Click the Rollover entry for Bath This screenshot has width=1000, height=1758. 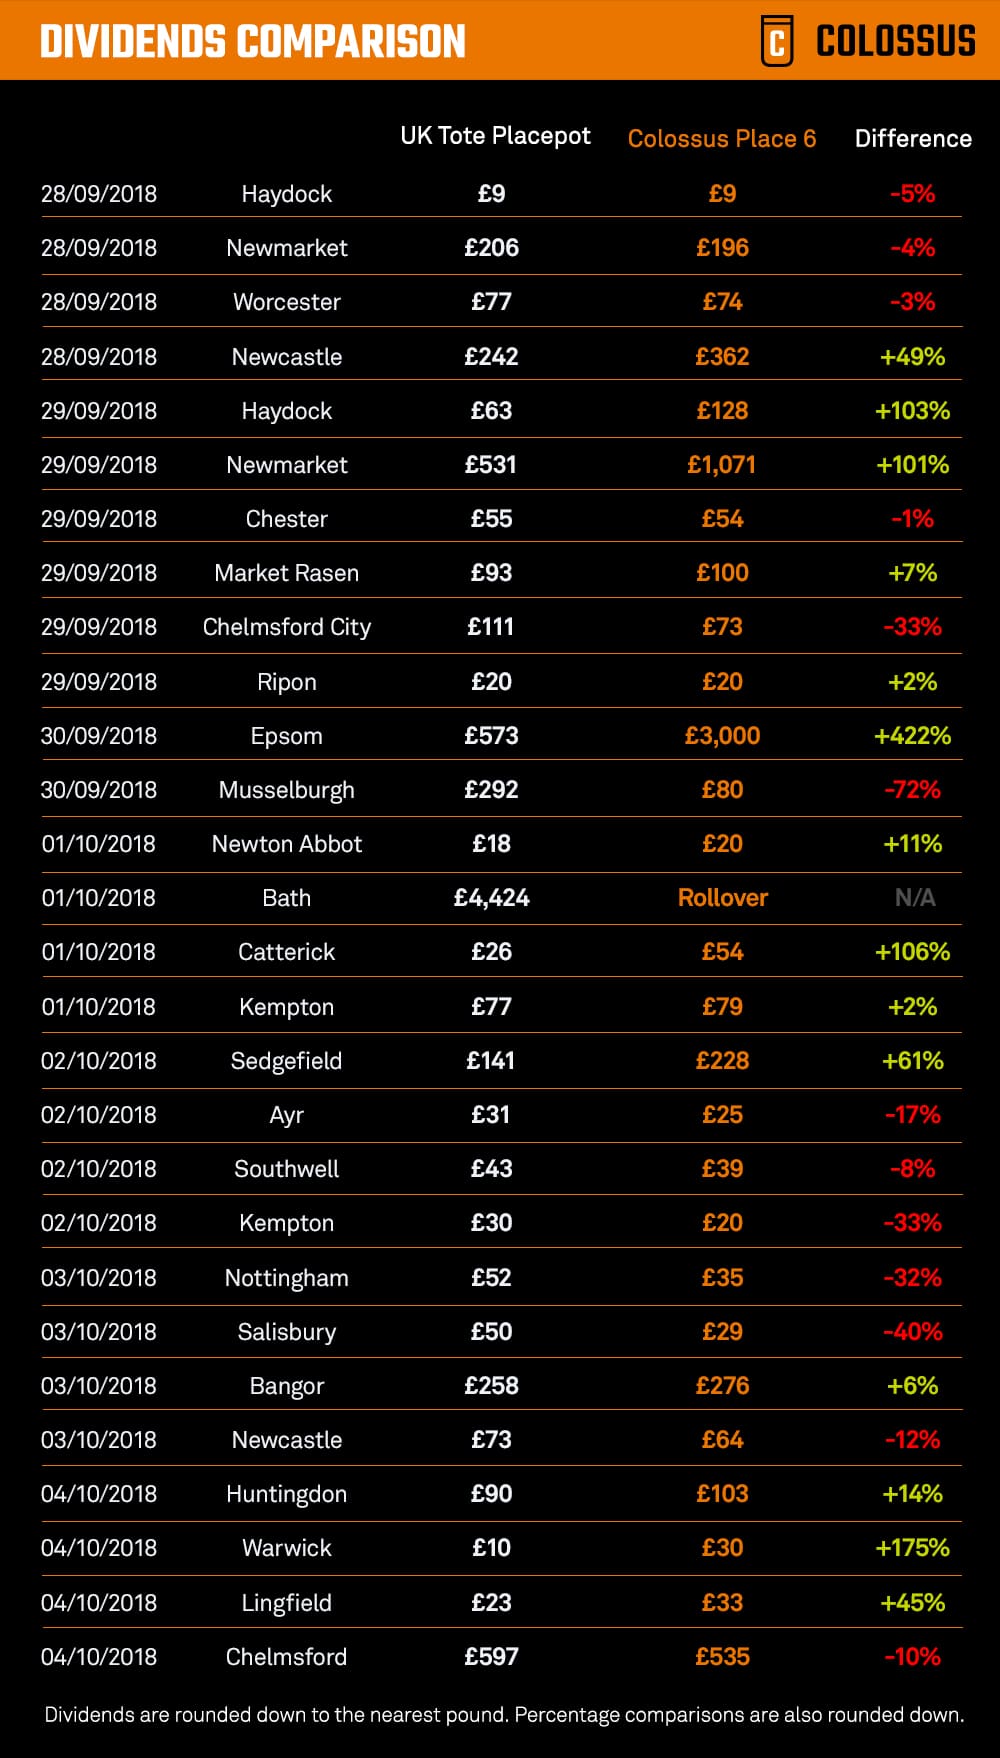[722, 898]
